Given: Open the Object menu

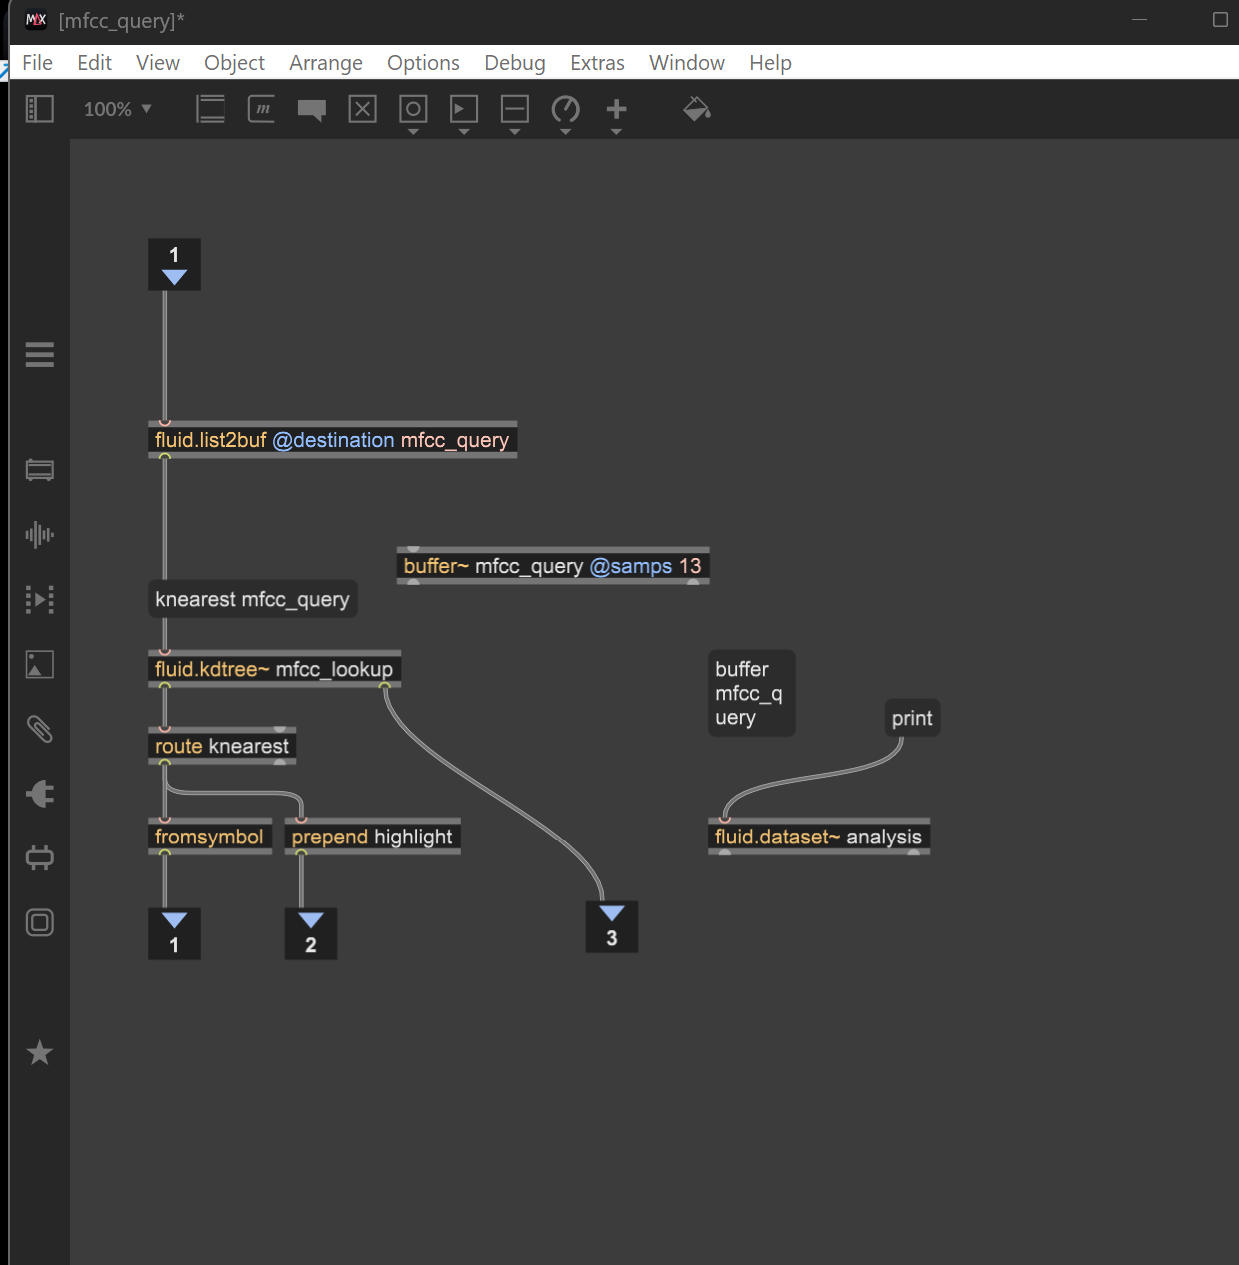Looking at the screenshot, I should [x=235, y=63].
